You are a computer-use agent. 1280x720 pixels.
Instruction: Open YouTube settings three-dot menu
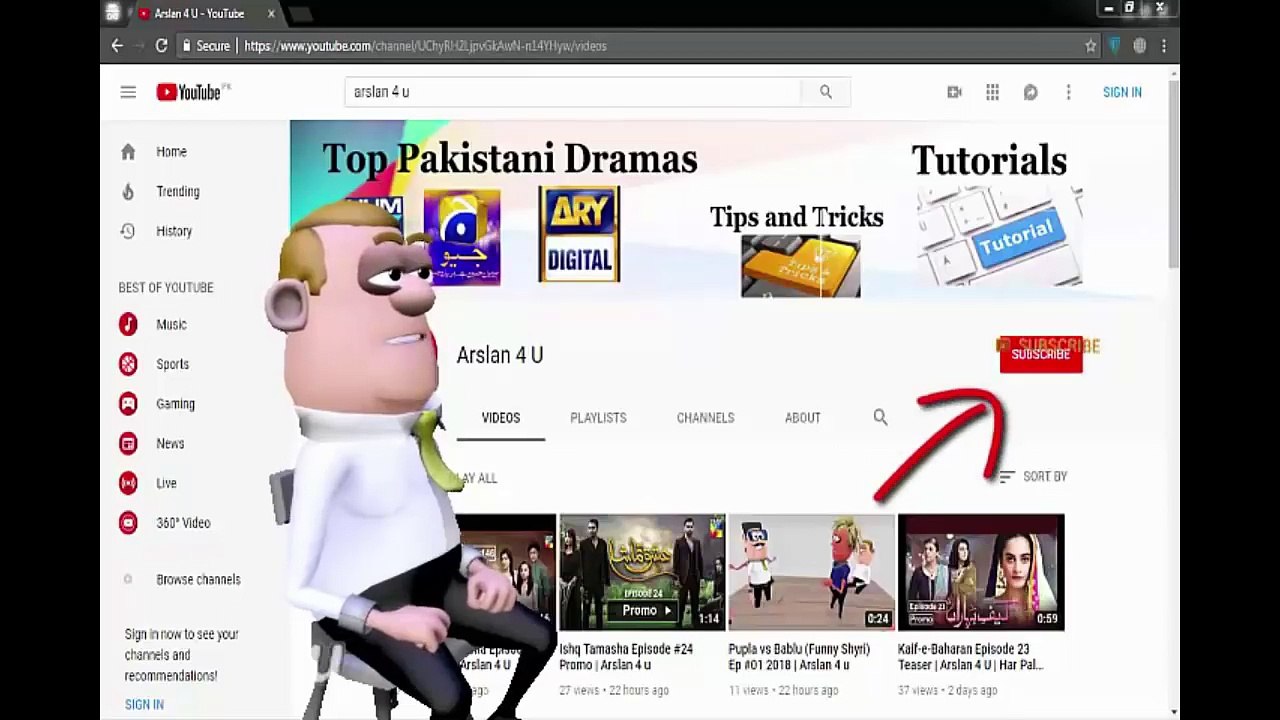(x=1068, y=92)
